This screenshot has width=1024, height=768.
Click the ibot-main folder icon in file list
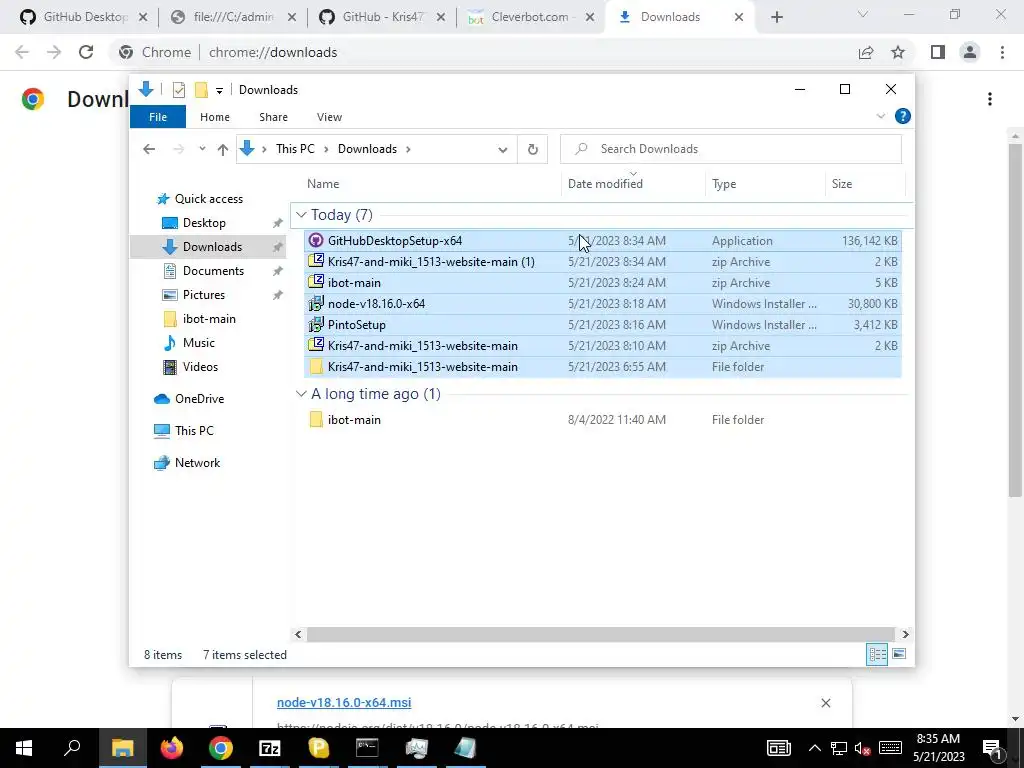pos(316,419)
